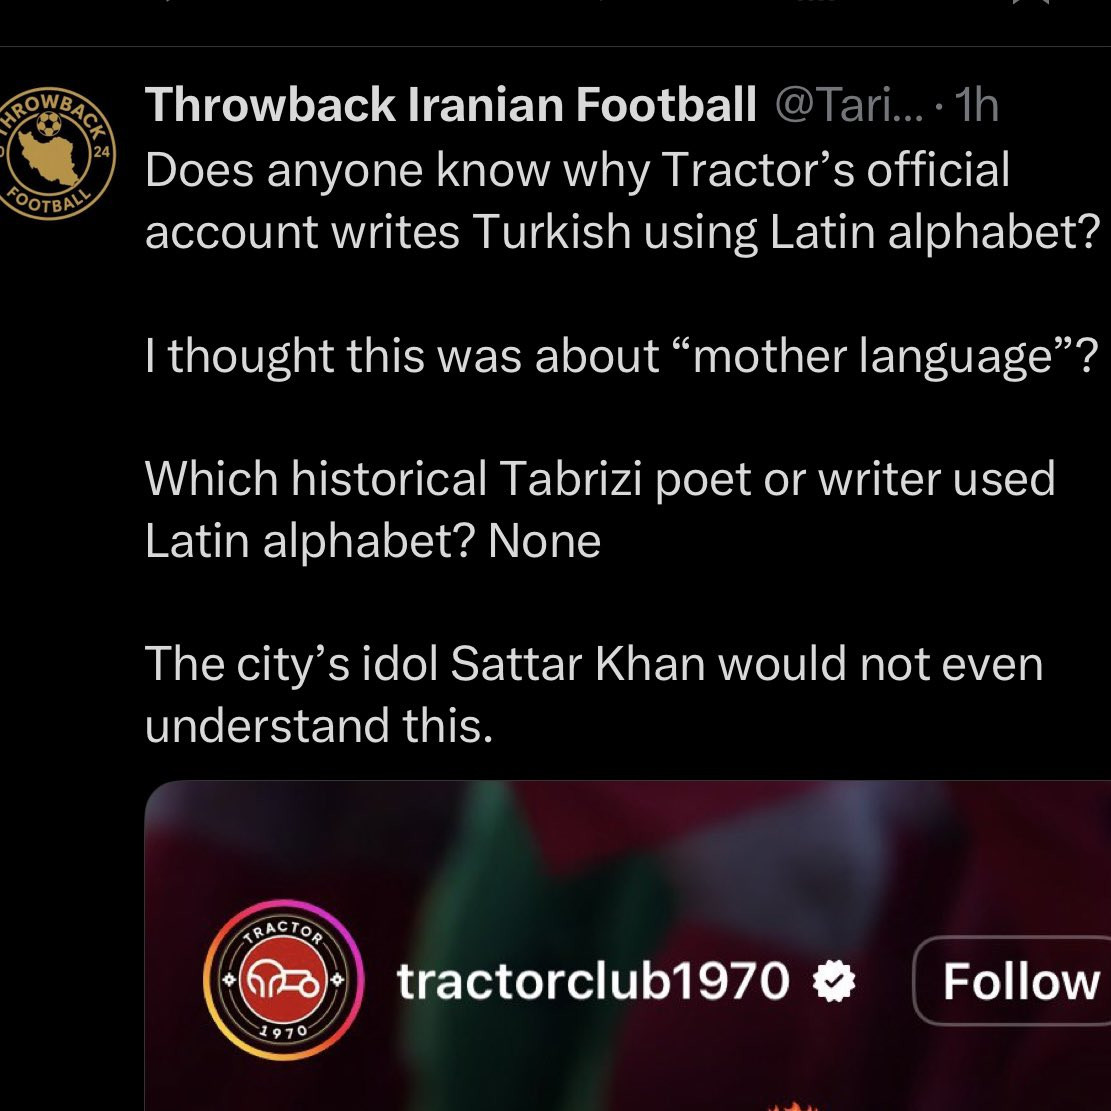Click the verified badge beside tractorclub1970
The height and width of the screenshot is (1111, 1111).
tap(834, 982)
